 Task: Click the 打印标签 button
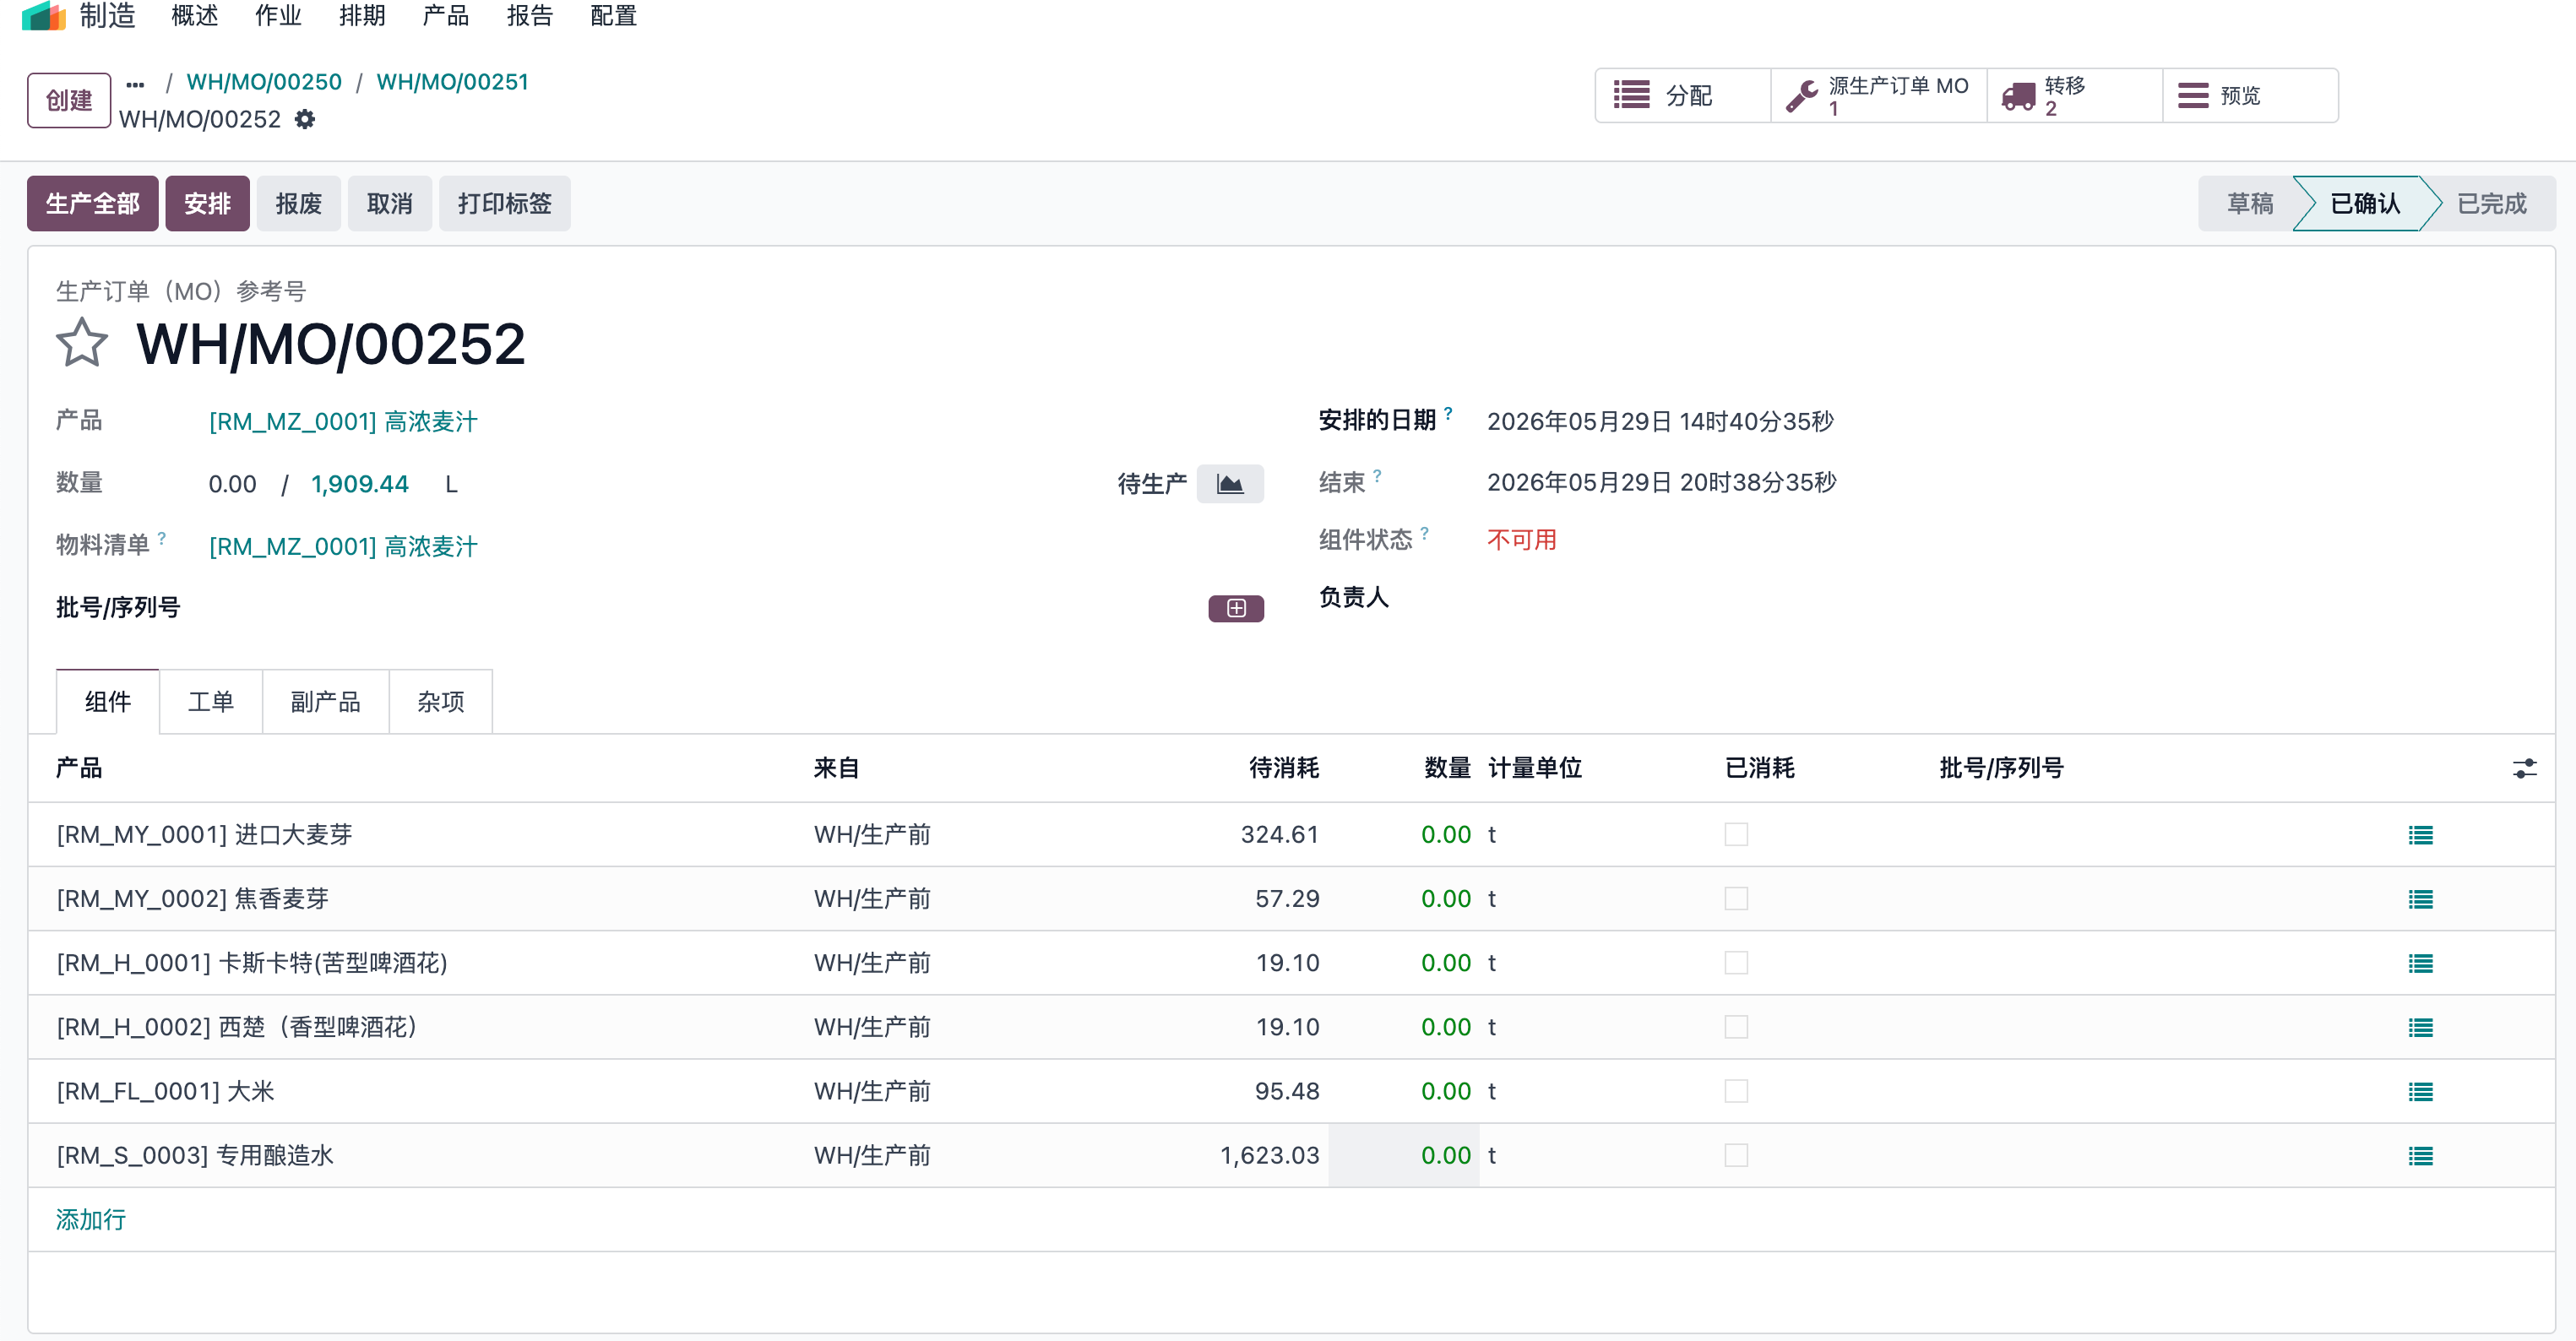[505, 204]
